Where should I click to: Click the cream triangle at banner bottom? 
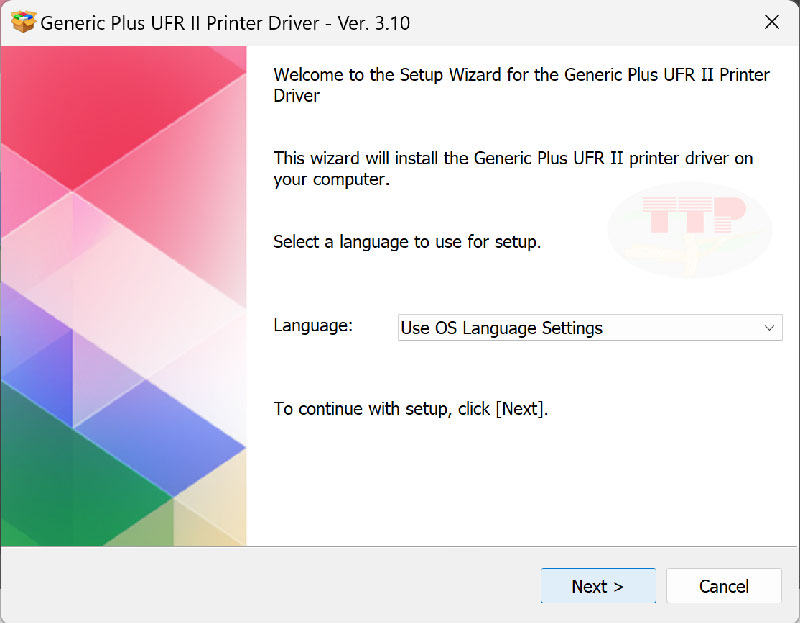click(x=215, y=510)
